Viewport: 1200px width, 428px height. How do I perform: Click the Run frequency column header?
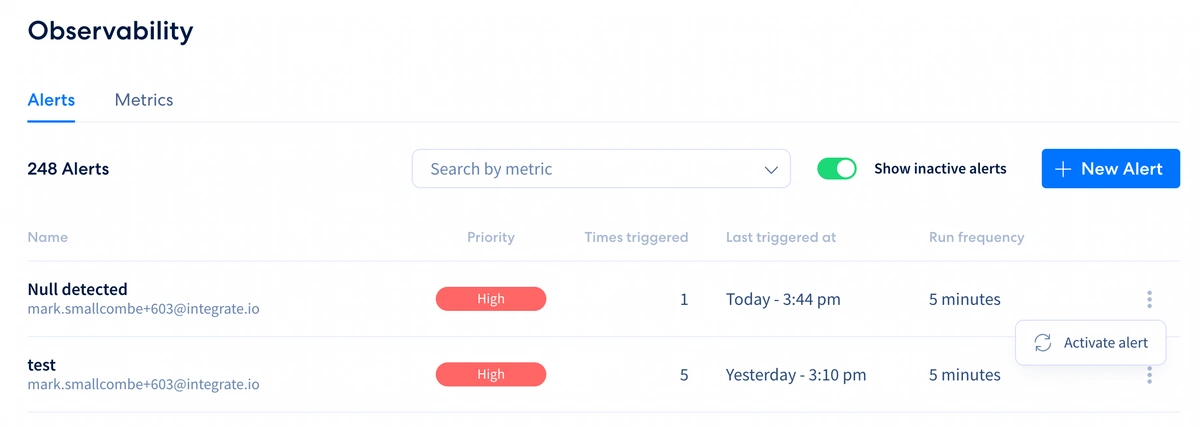(976, 238)
